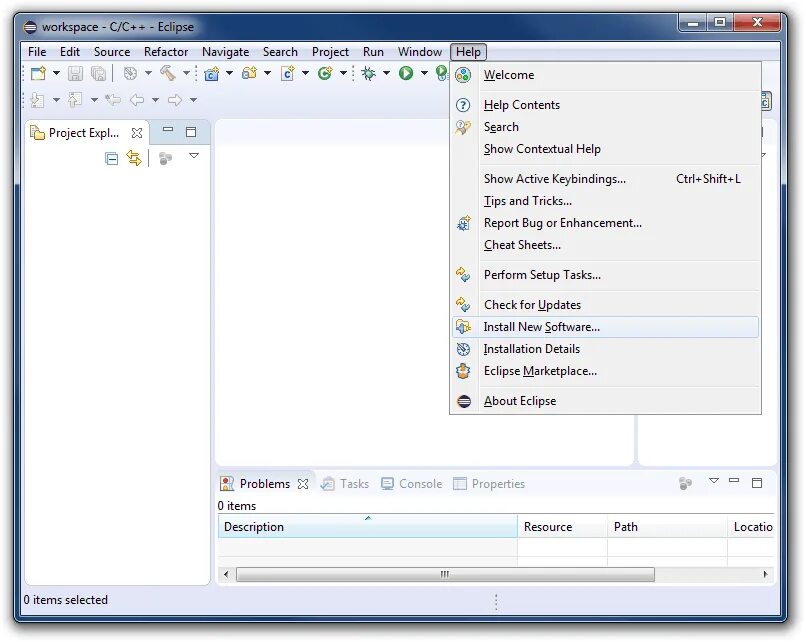The image size is (806, 642).
Task: Choose Report Bug or Enhancement item
Action: [x=605, y=223]
